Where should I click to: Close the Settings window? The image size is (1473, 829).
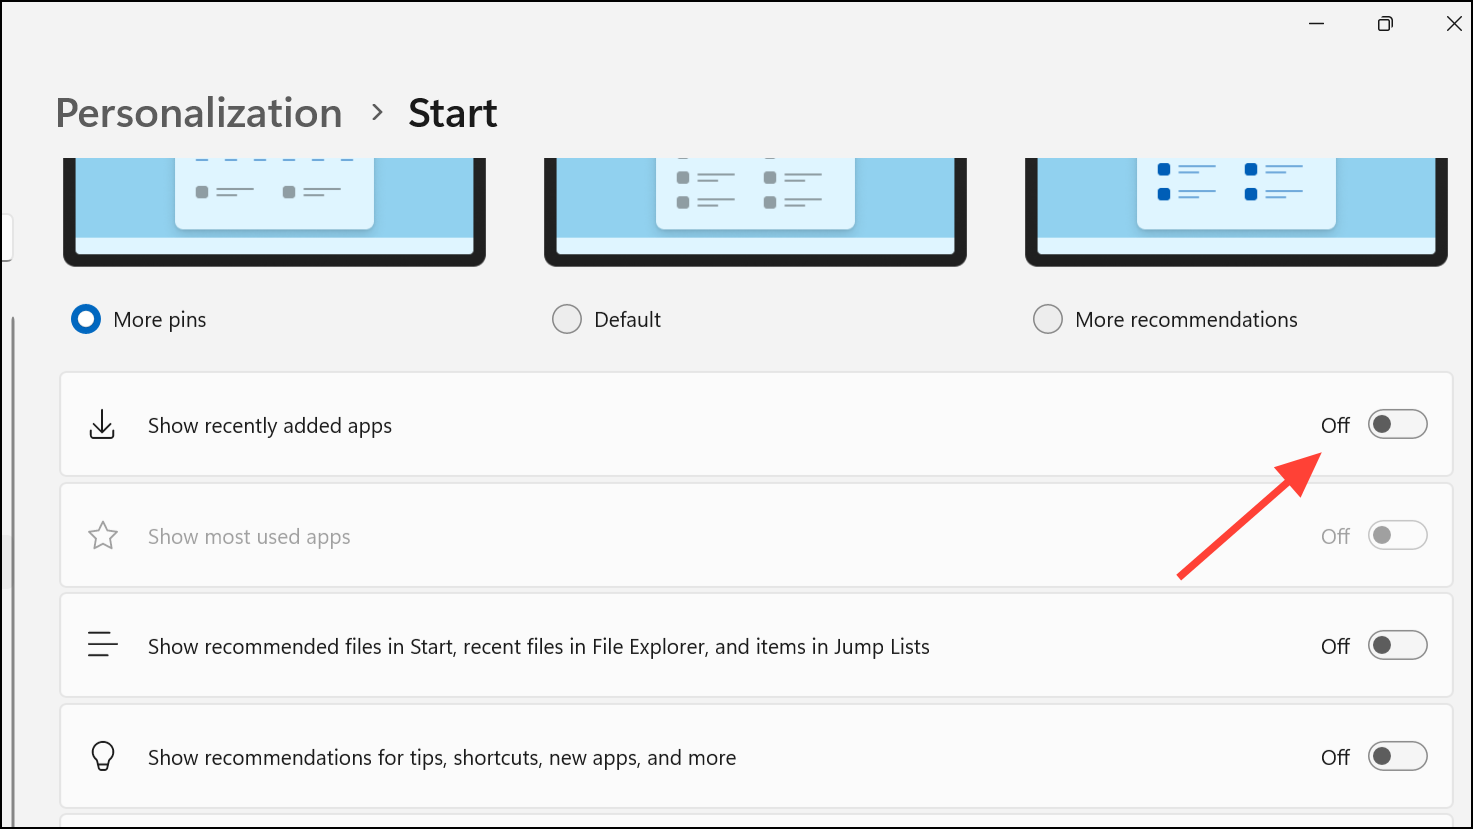coord(1454,24)
